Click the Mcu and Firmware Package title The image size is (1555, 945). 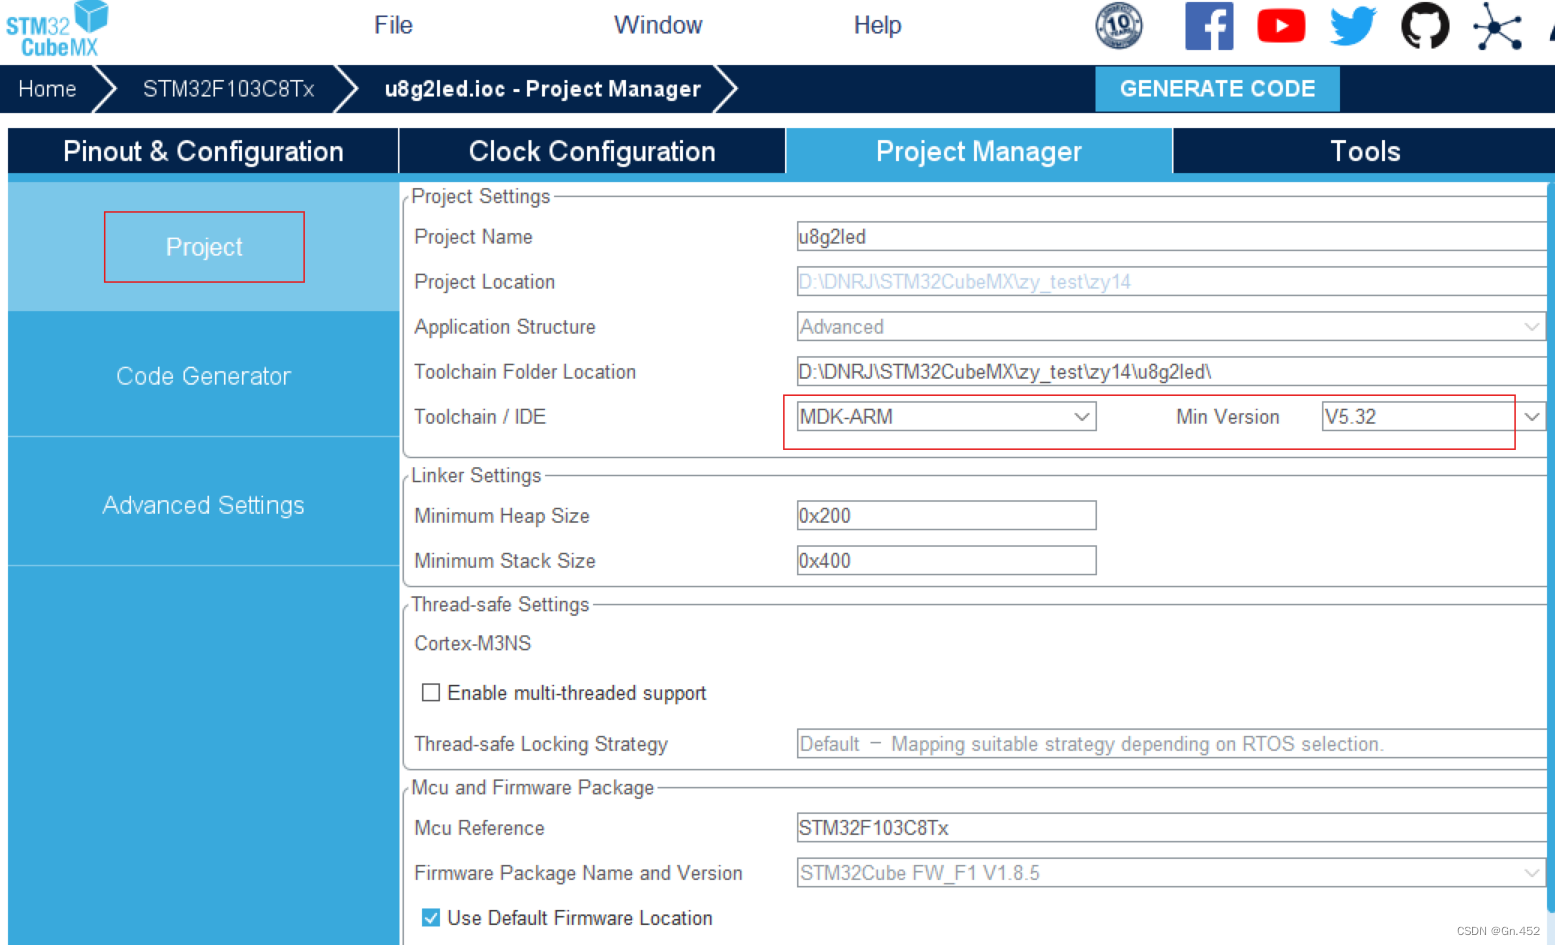pos(533,787)
